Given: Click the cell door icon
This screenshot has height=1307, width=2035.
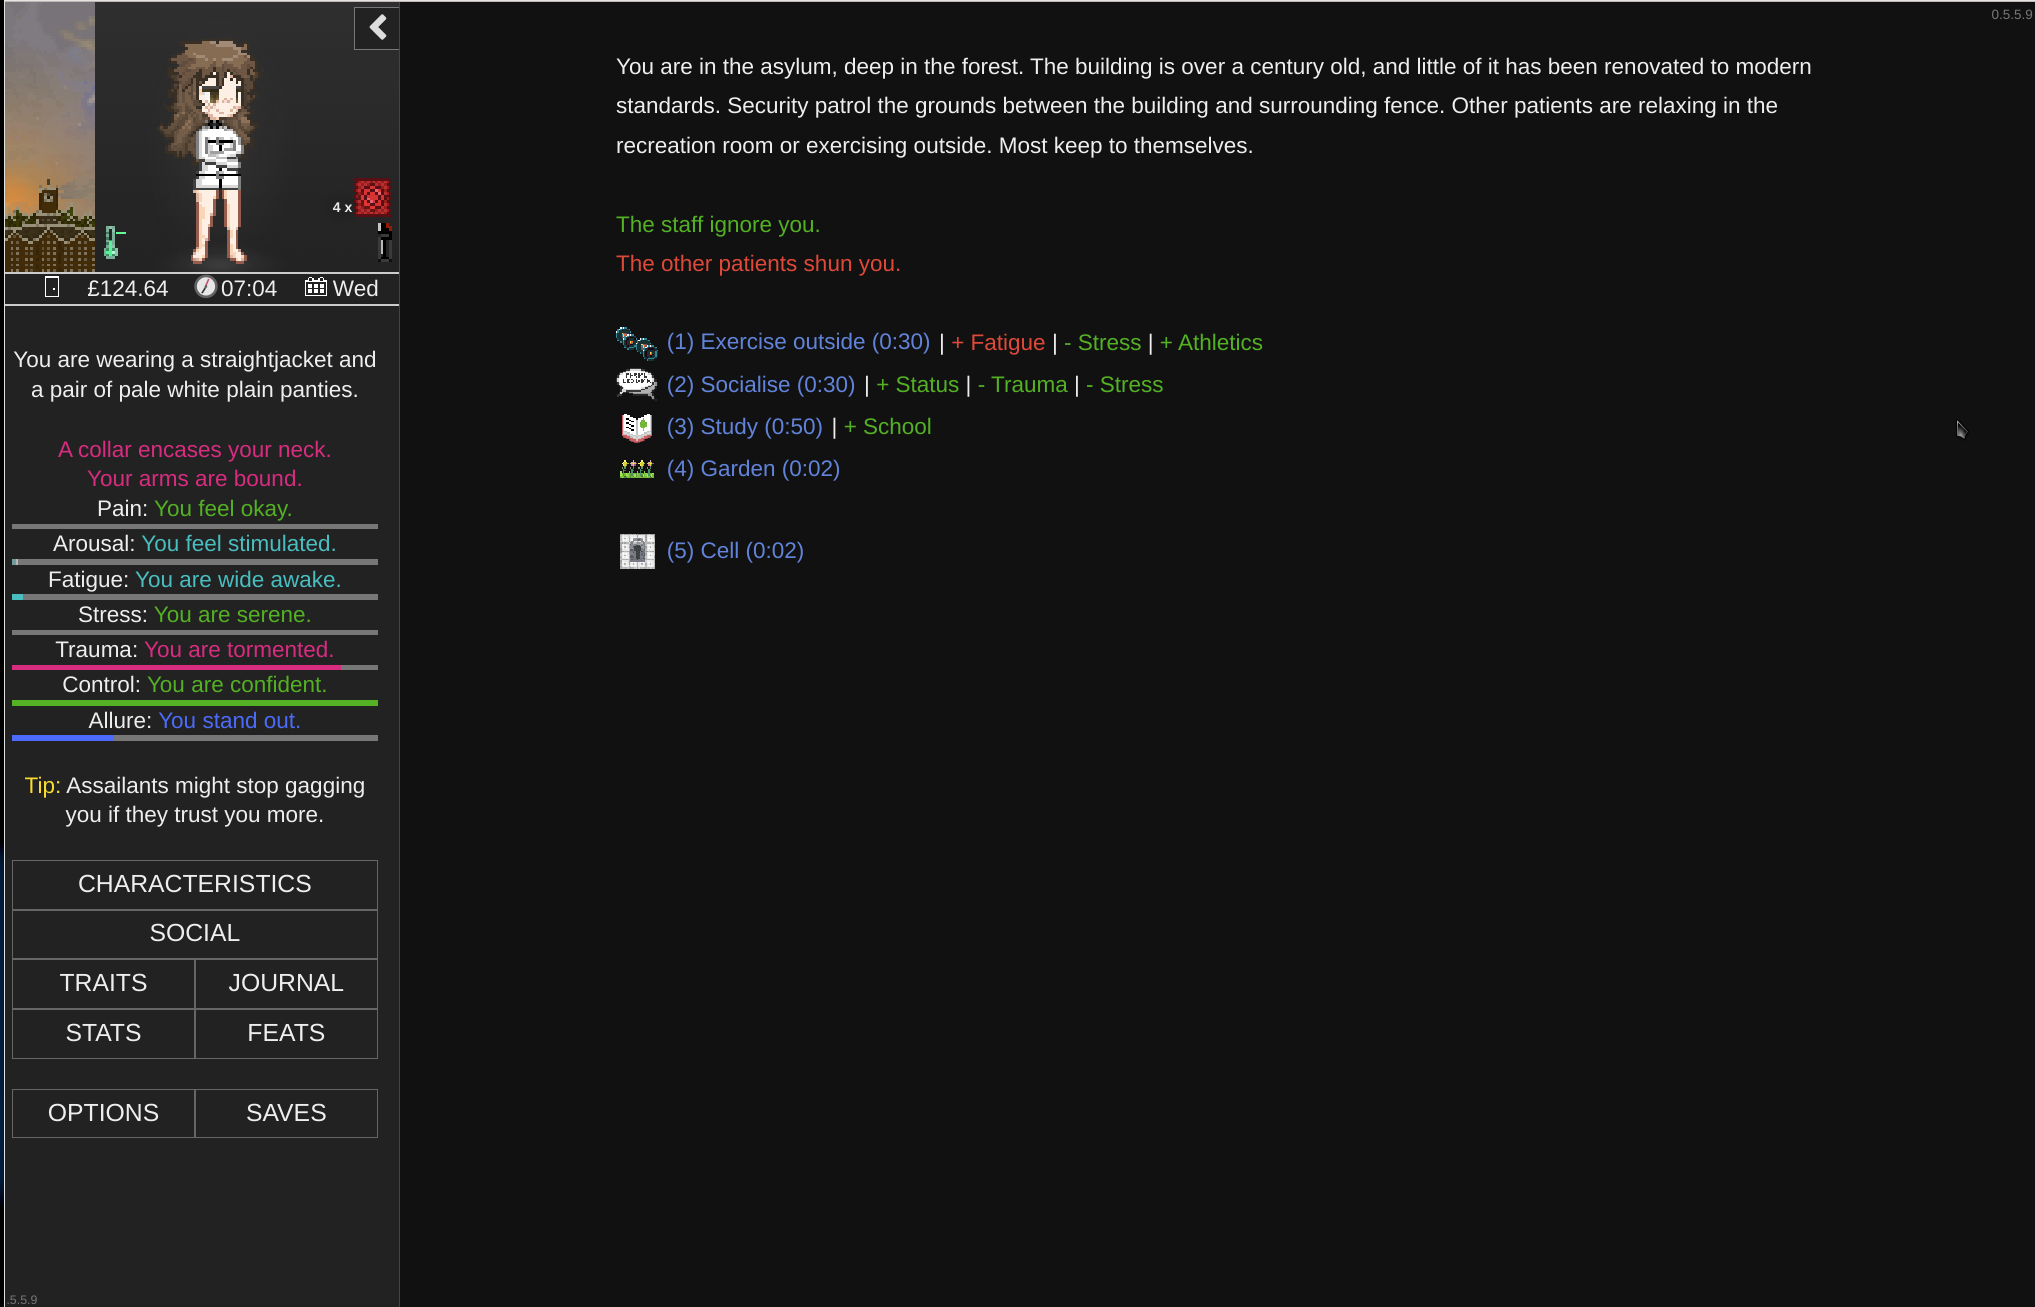Looking at the screenshot, I should (636, 551).
